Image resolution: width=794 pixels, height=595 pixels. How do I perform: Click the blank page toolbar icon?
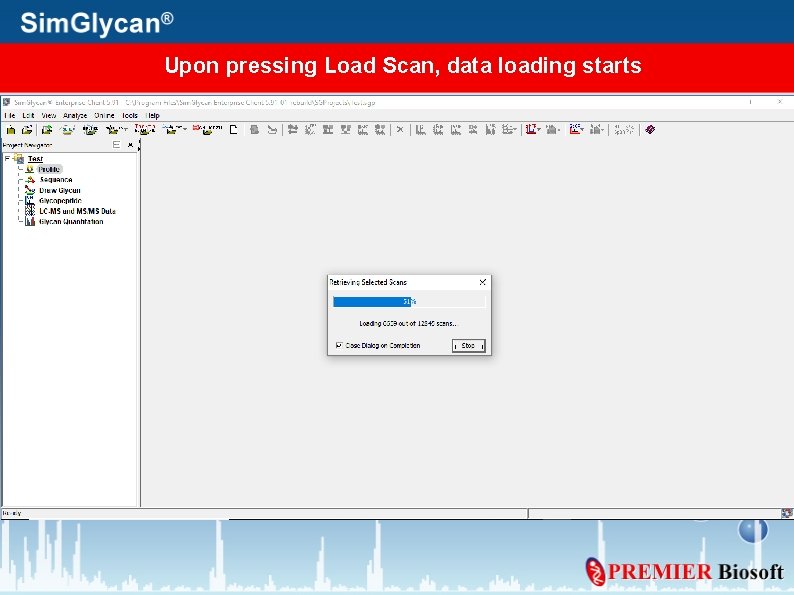pyautogui.click(x=233, y=130)
